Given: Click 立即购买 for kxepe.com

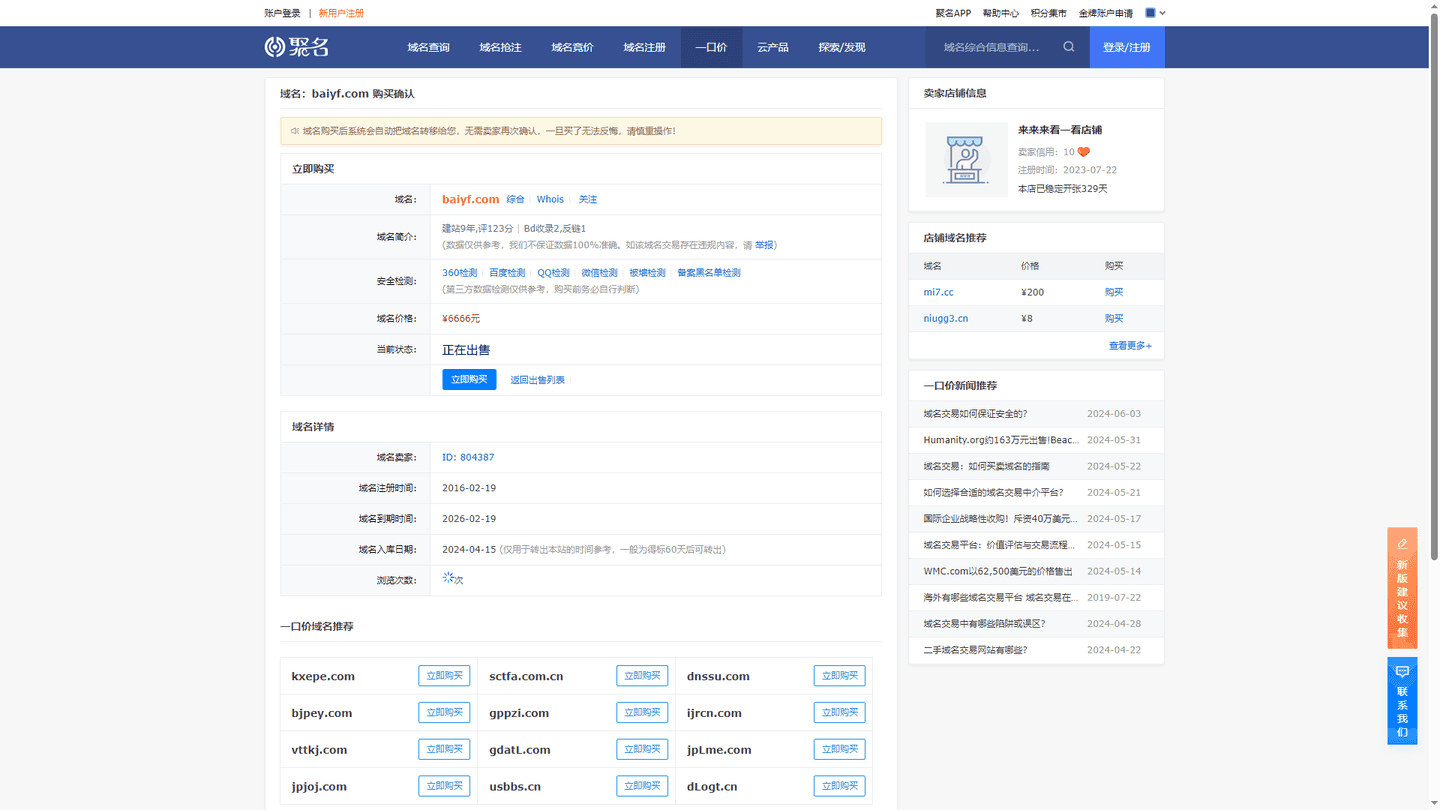Looking at the screenshot, I should [x=444, y=676].
